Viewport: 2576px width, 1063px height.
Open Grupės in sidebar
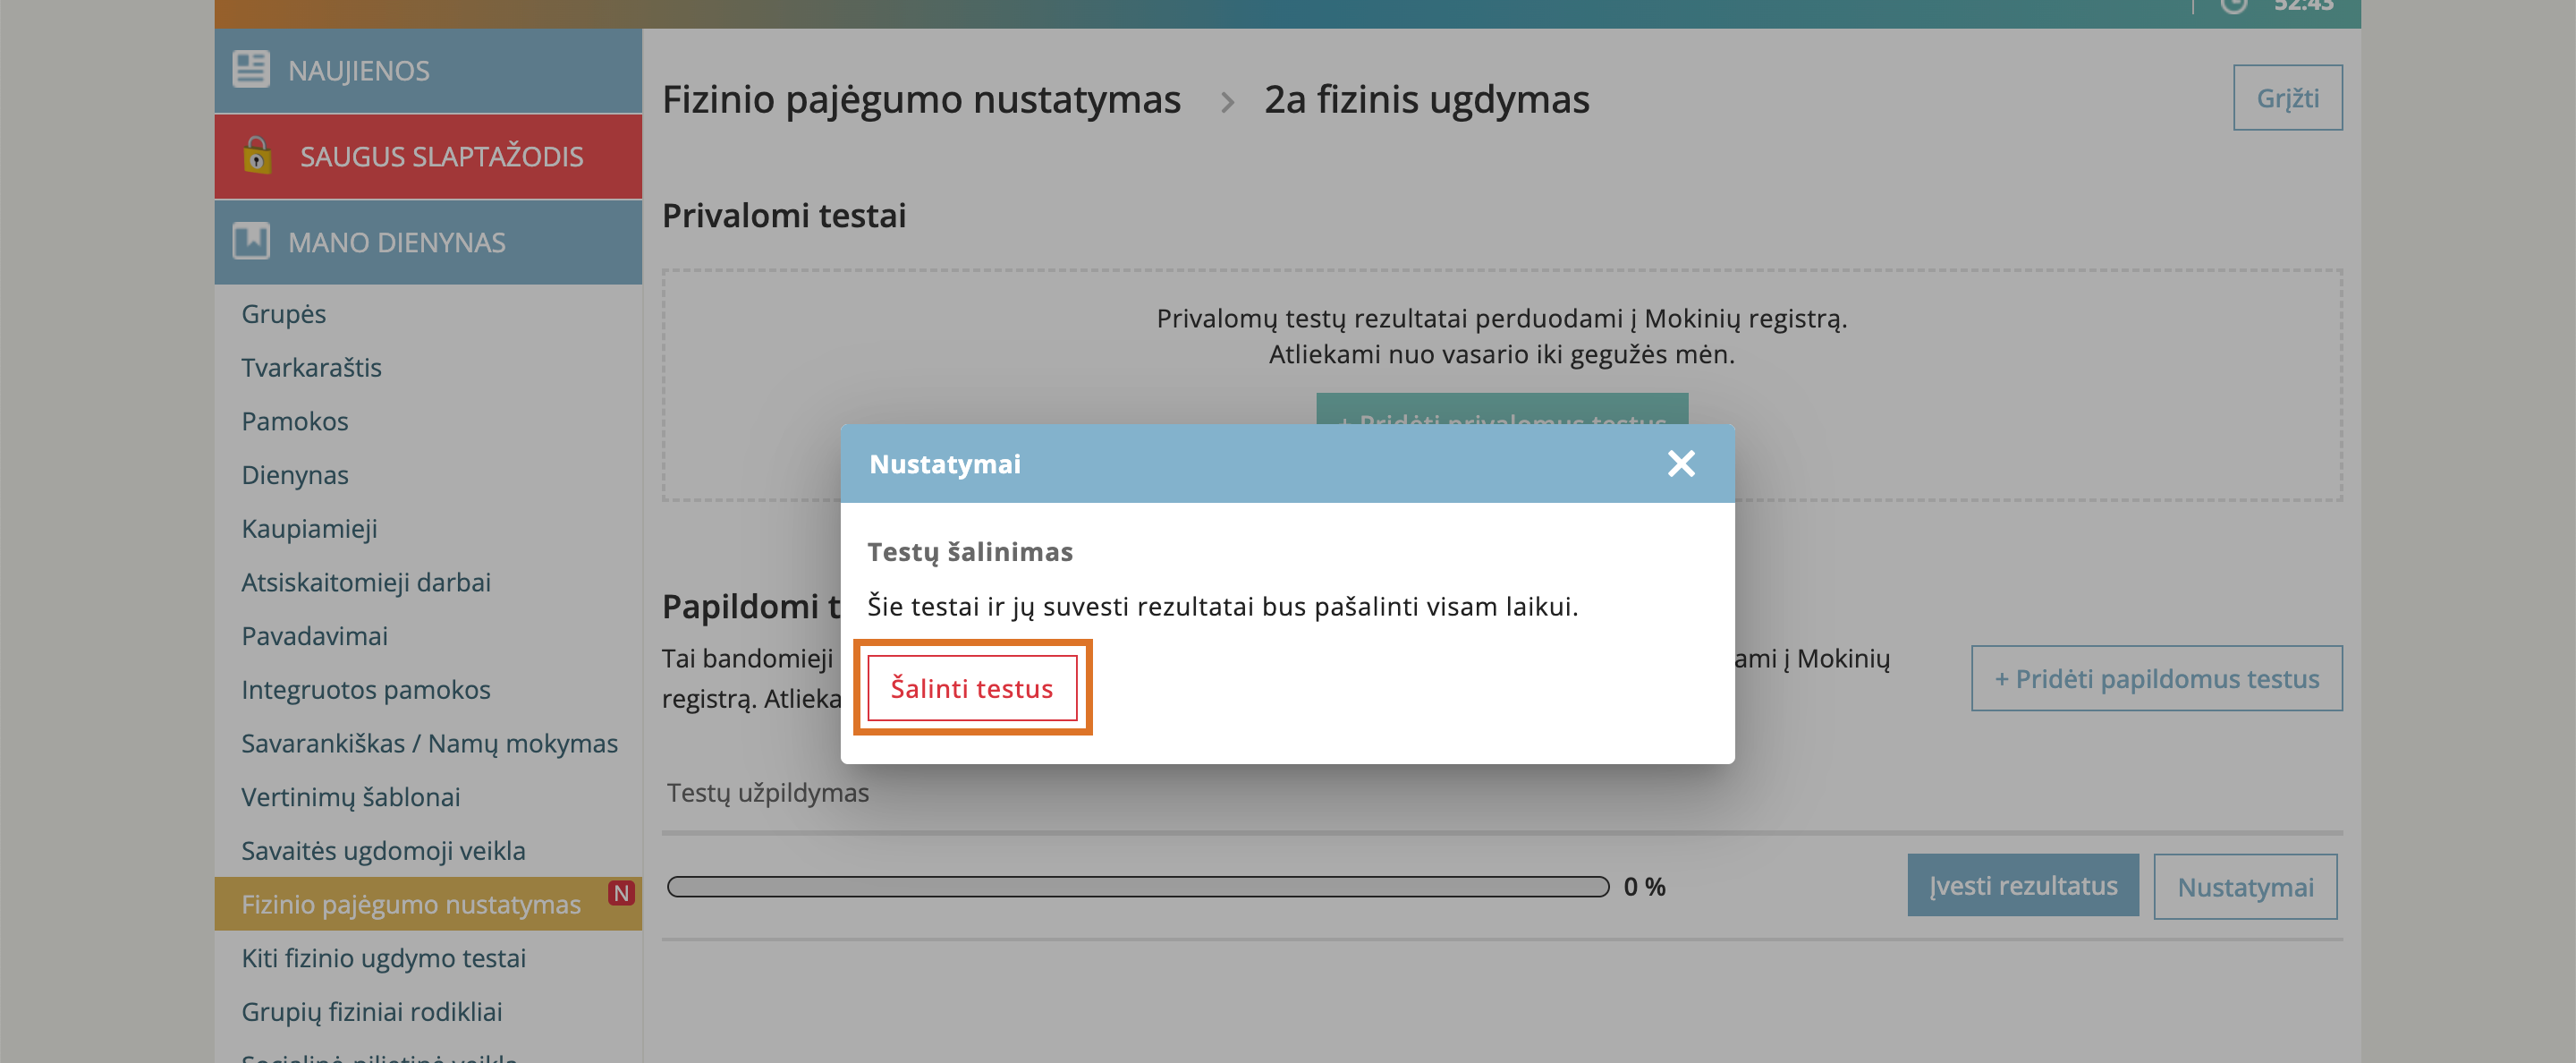pyautogui.click(x=283, y=314)
